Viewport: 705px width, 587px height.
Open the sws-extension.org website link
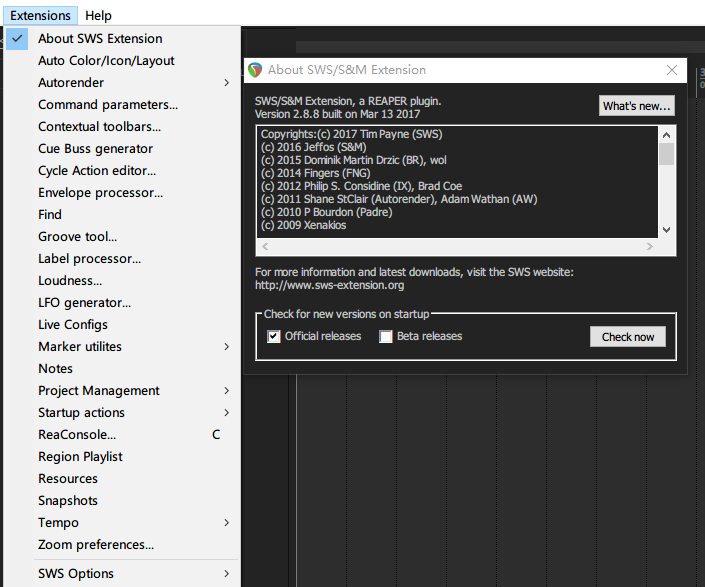click(x=330, y=285)
